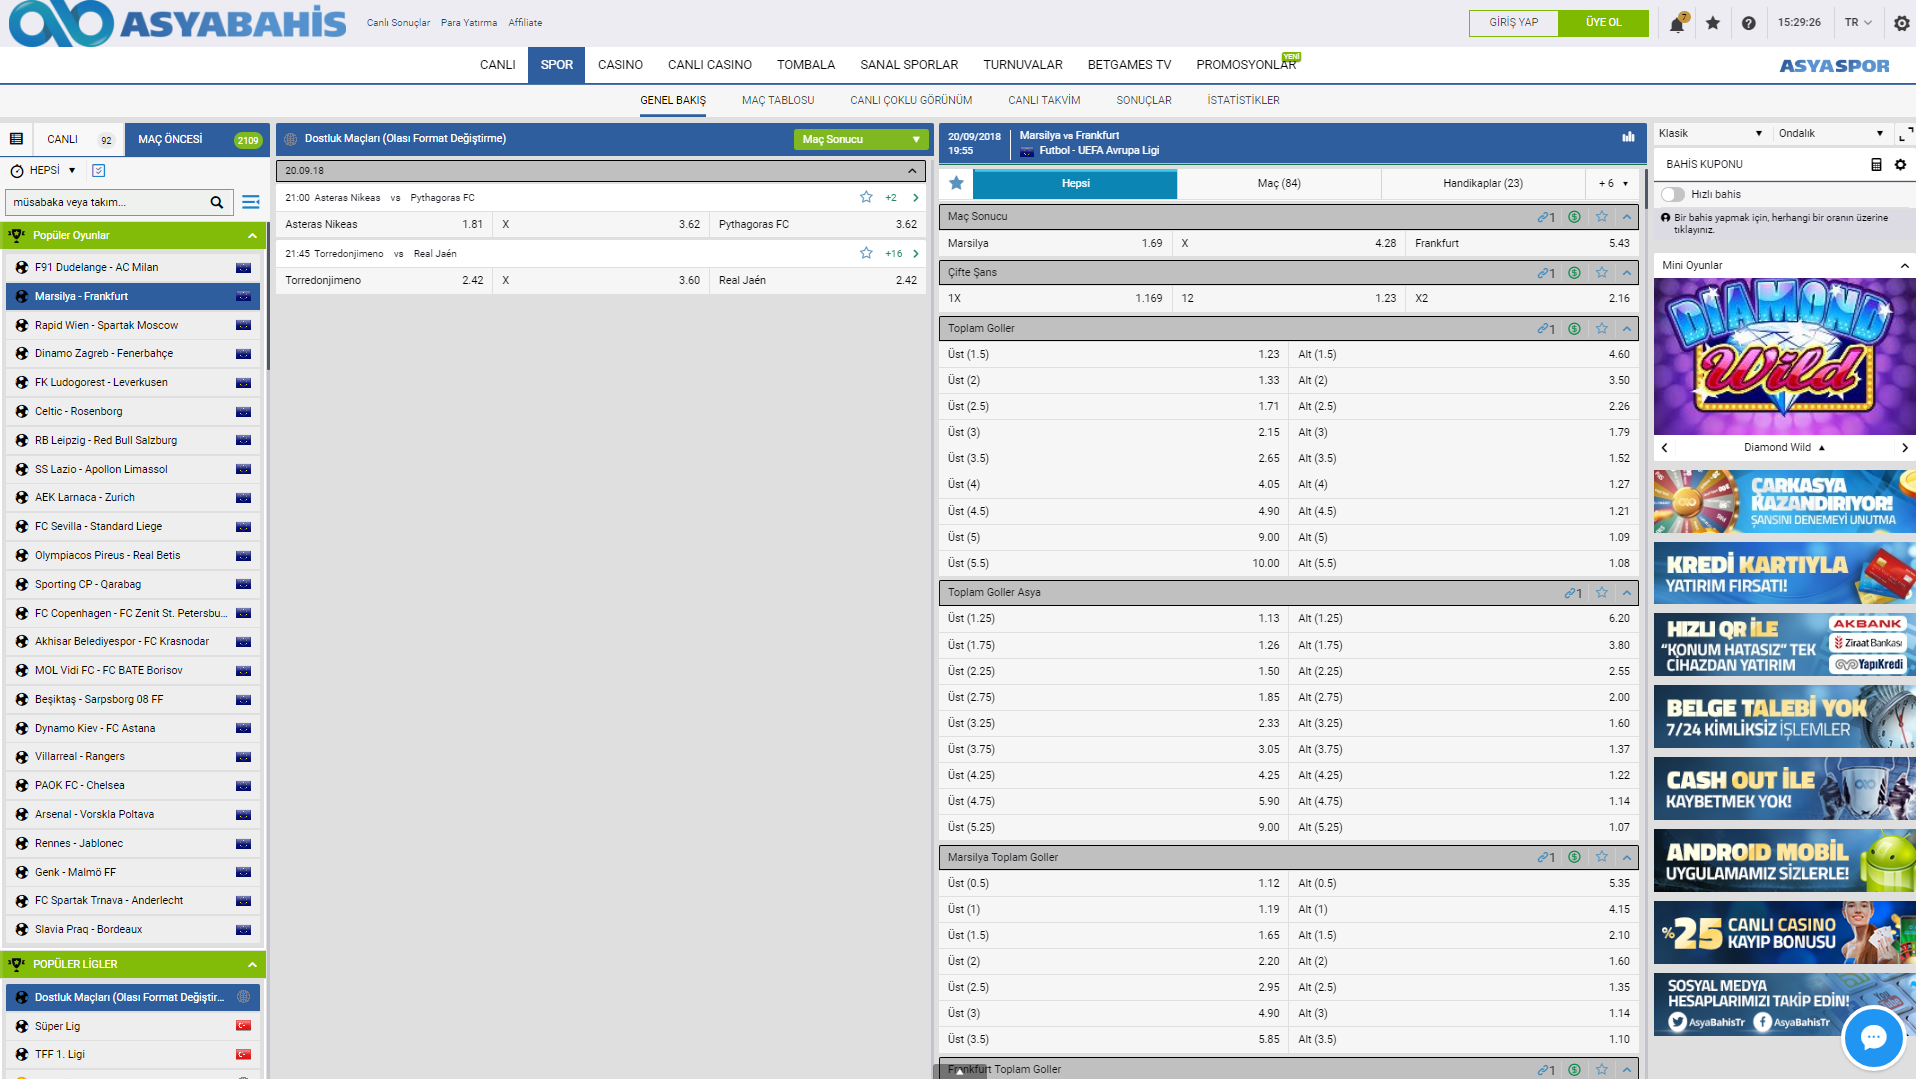Switch to the Handikaplar (23) tab

point(1482,184)
